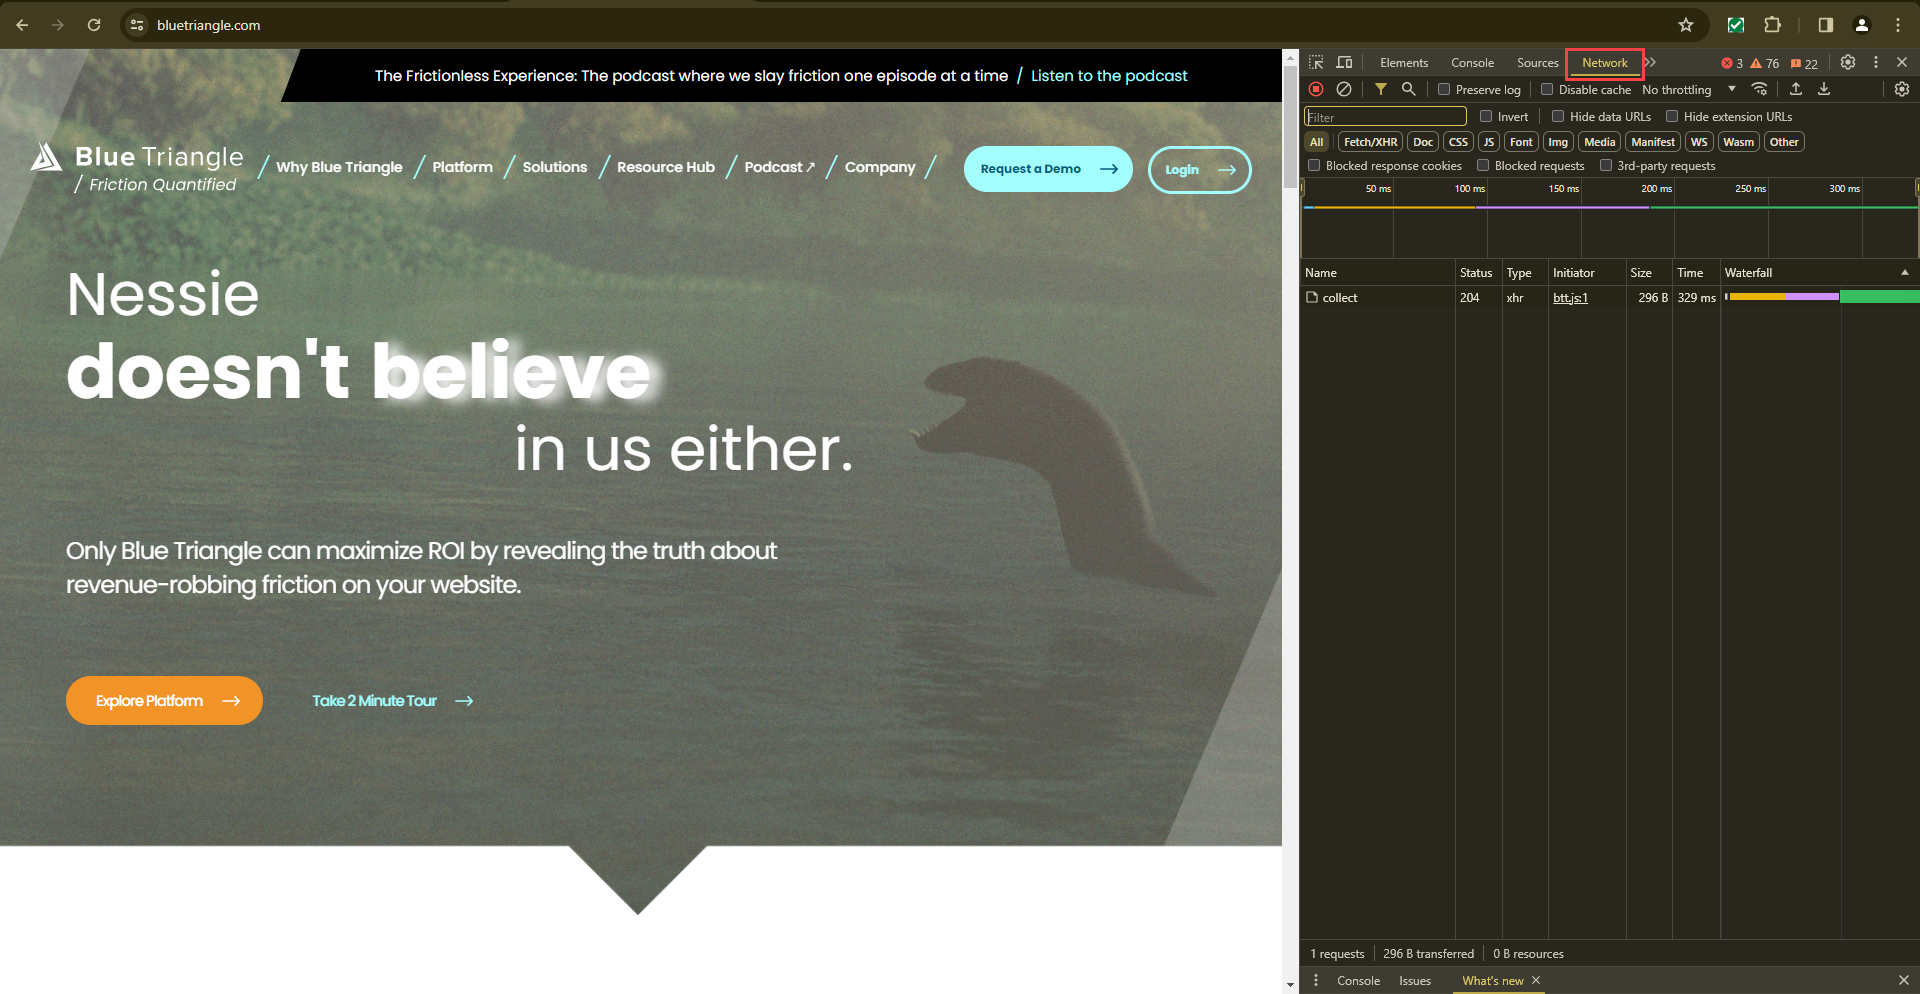
Task: Go back to previous page
Action: click(22, 25)
